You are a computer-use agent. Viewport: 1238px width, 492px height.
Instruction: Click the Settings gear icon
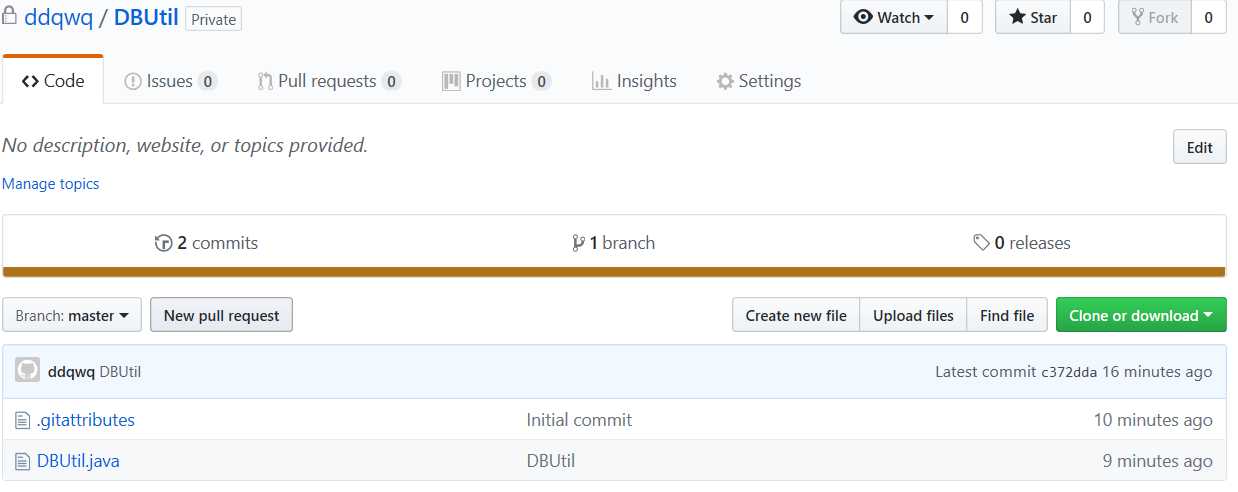(x=725, y=82)
